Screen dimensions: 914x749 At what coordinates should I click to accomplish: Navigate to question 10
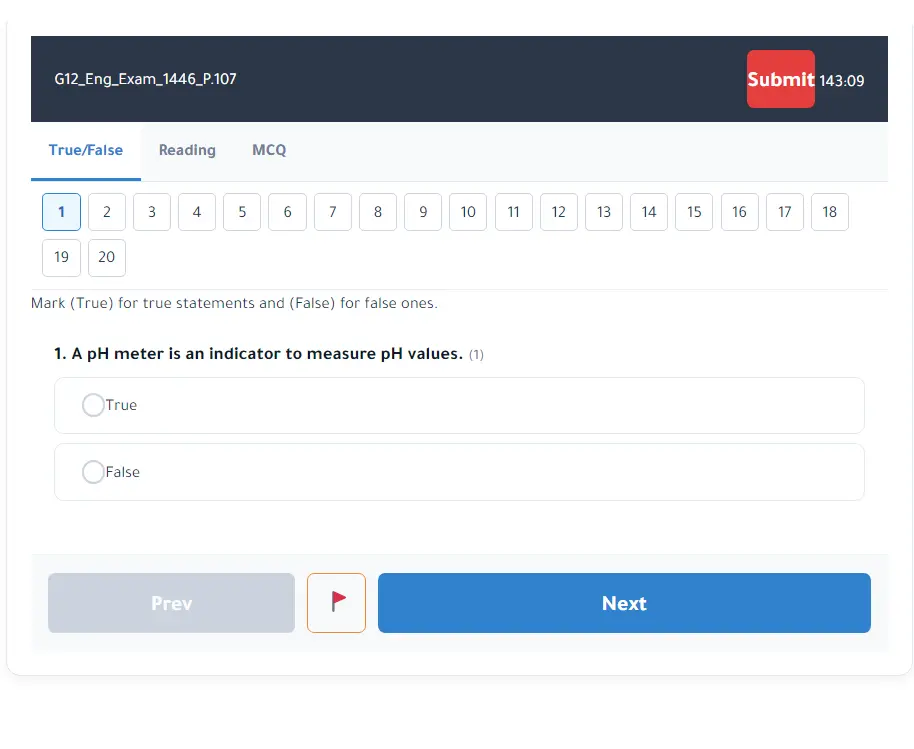(468, 212)
